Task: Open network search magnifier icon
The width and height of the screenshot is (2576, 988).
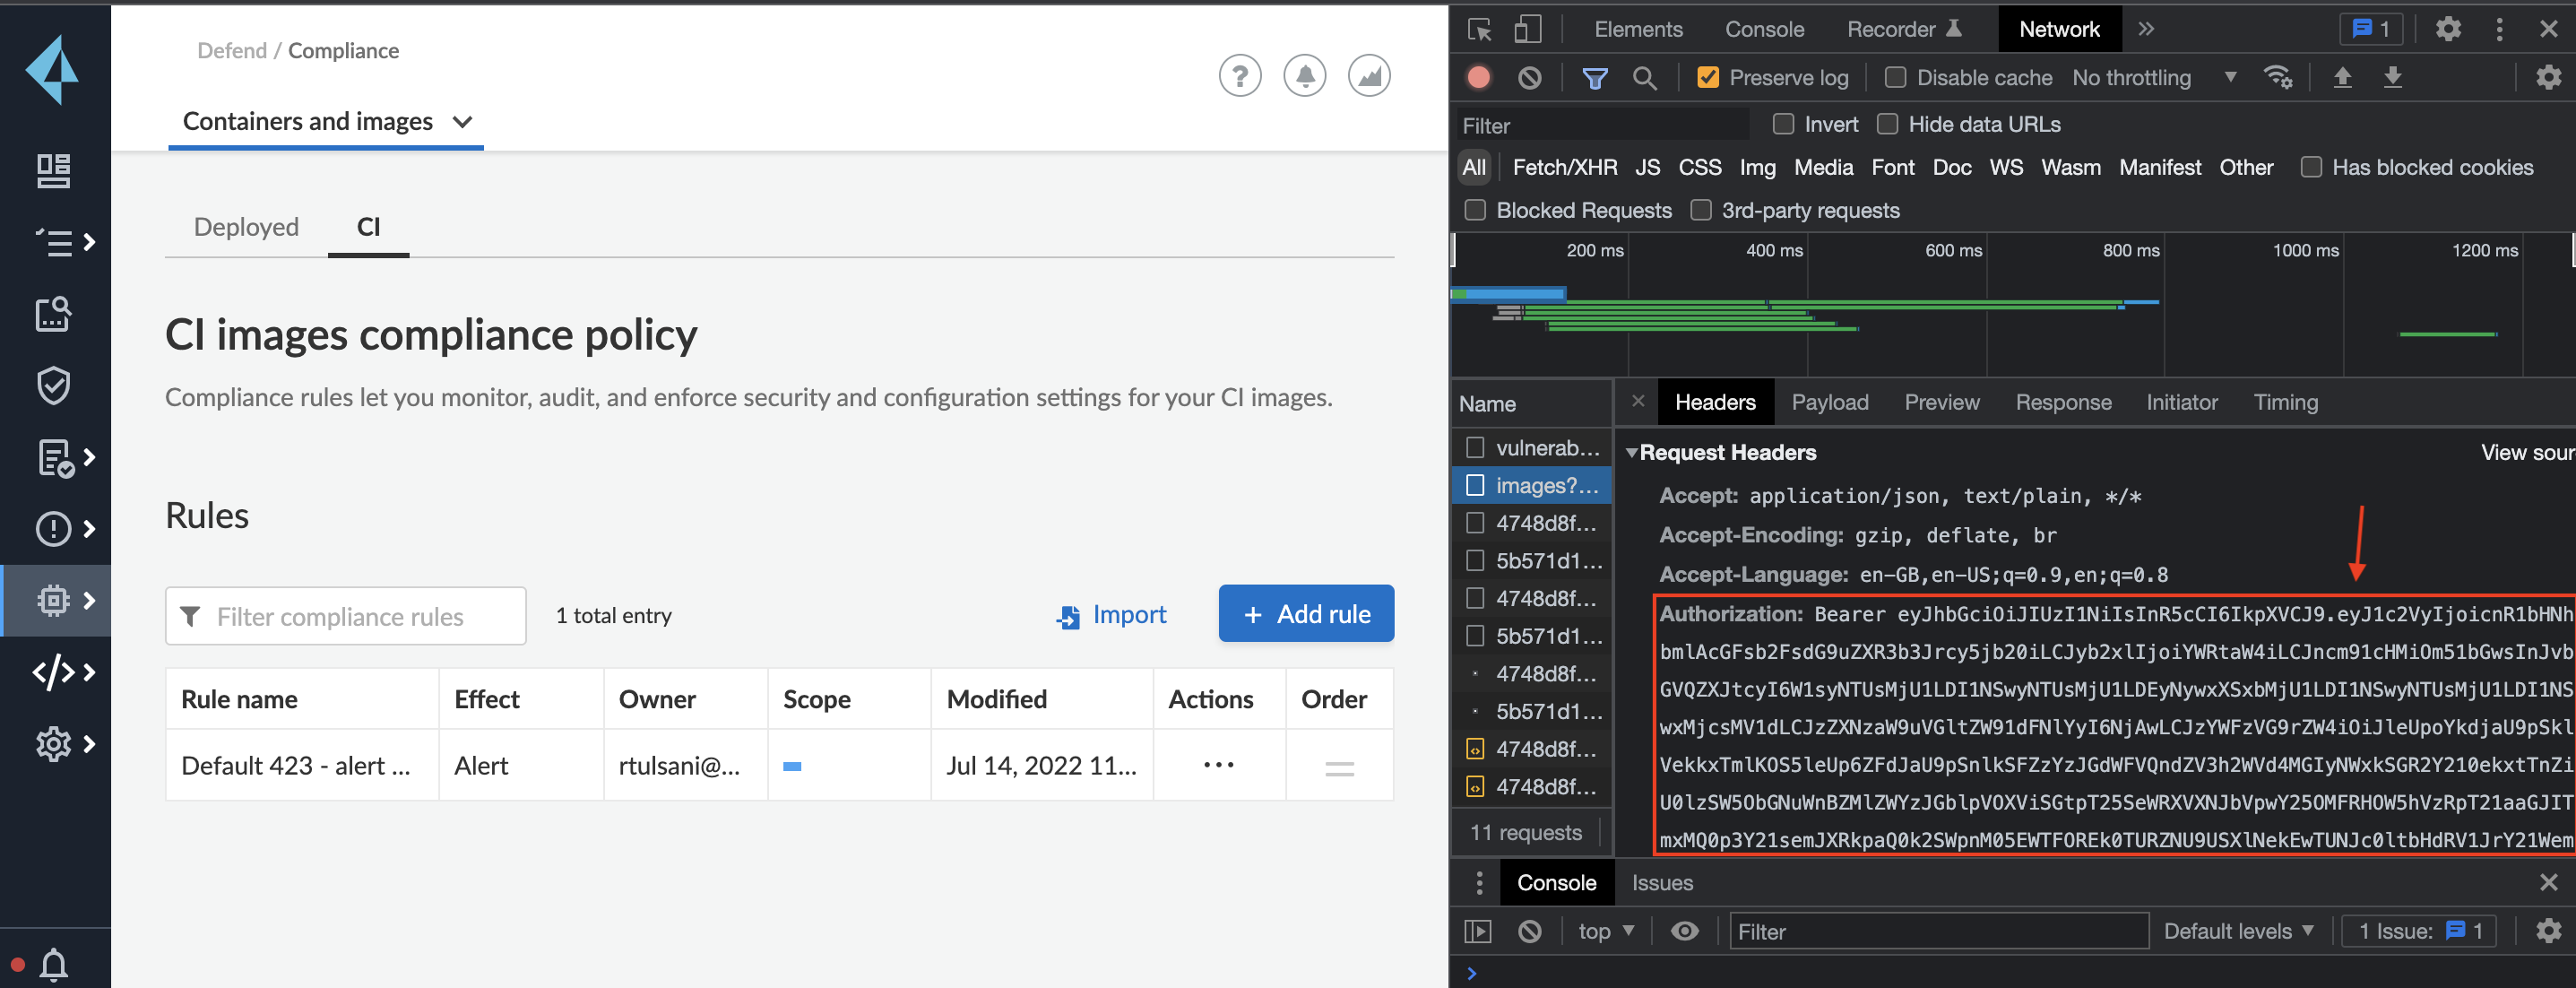Action: tap(1643, 77)
